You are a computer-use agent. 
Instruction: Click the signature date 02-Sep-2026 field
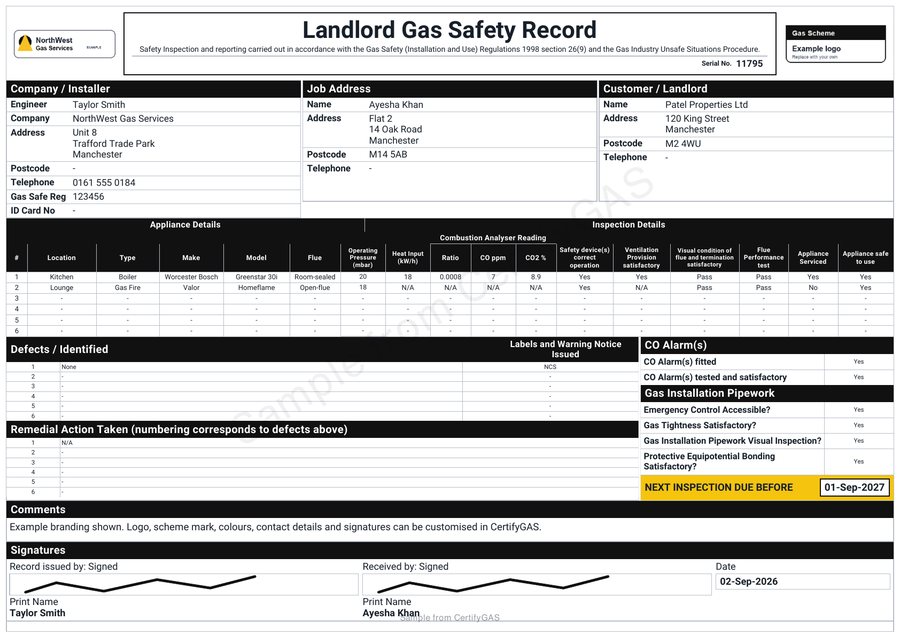click(x=802, y=581)
